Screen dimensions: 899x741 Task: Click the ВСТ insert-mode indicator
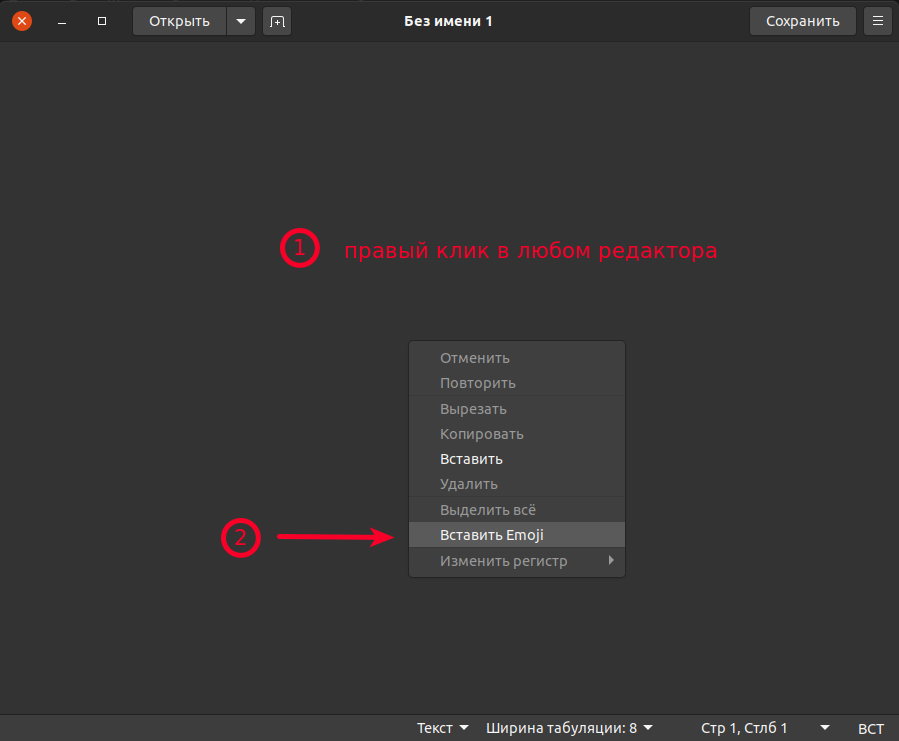click(870, 727)
